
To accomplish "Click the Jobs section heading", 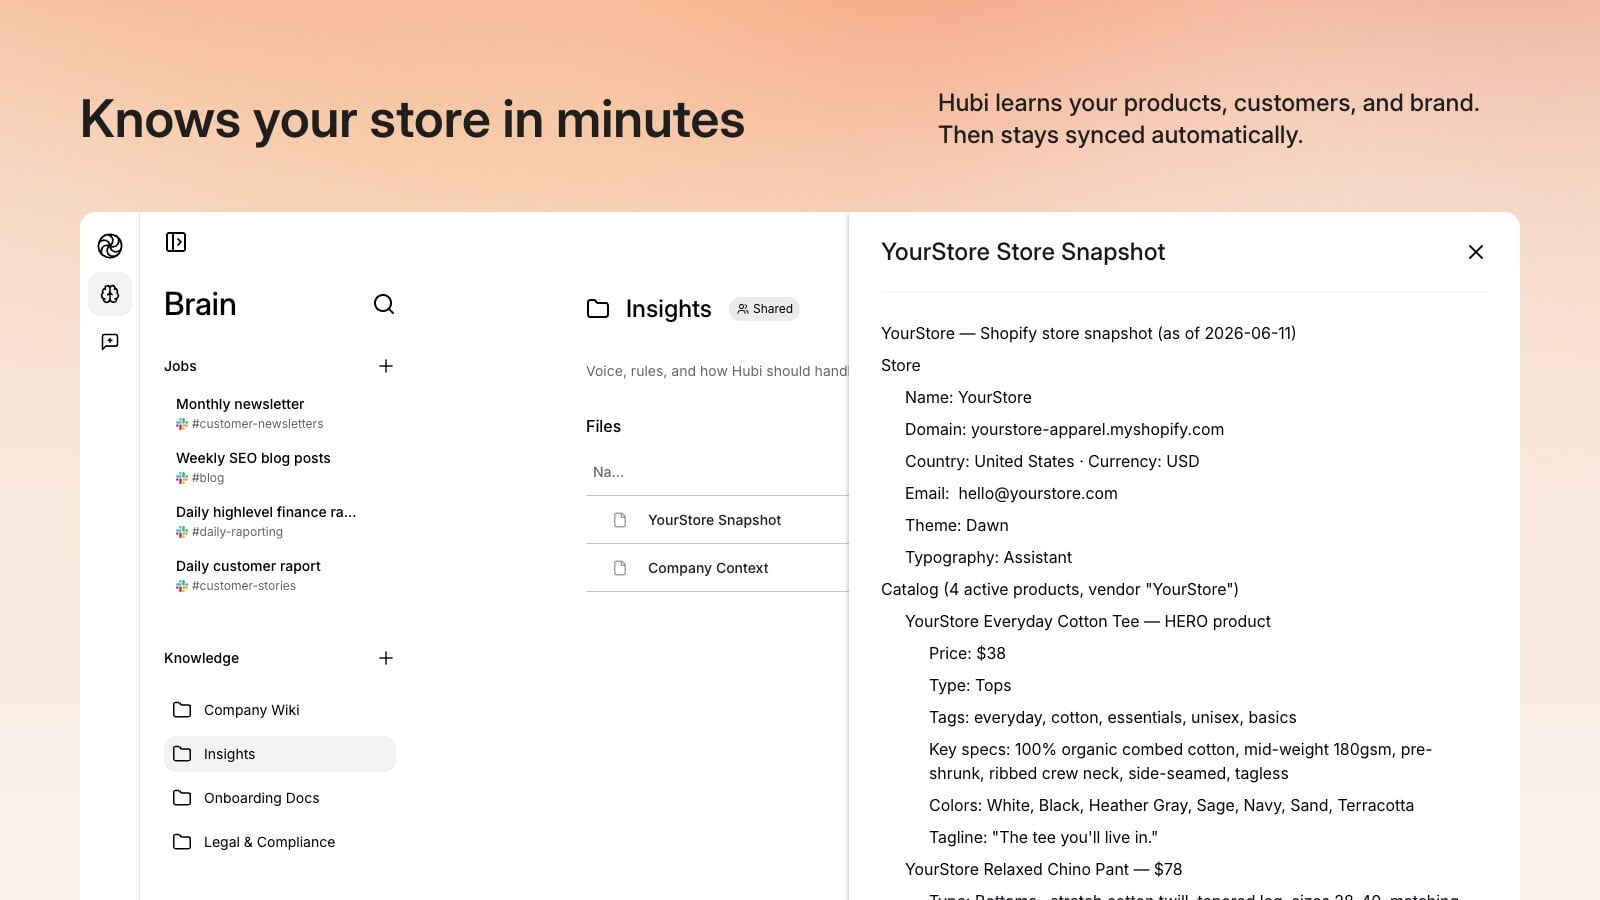I will (180, 366).
